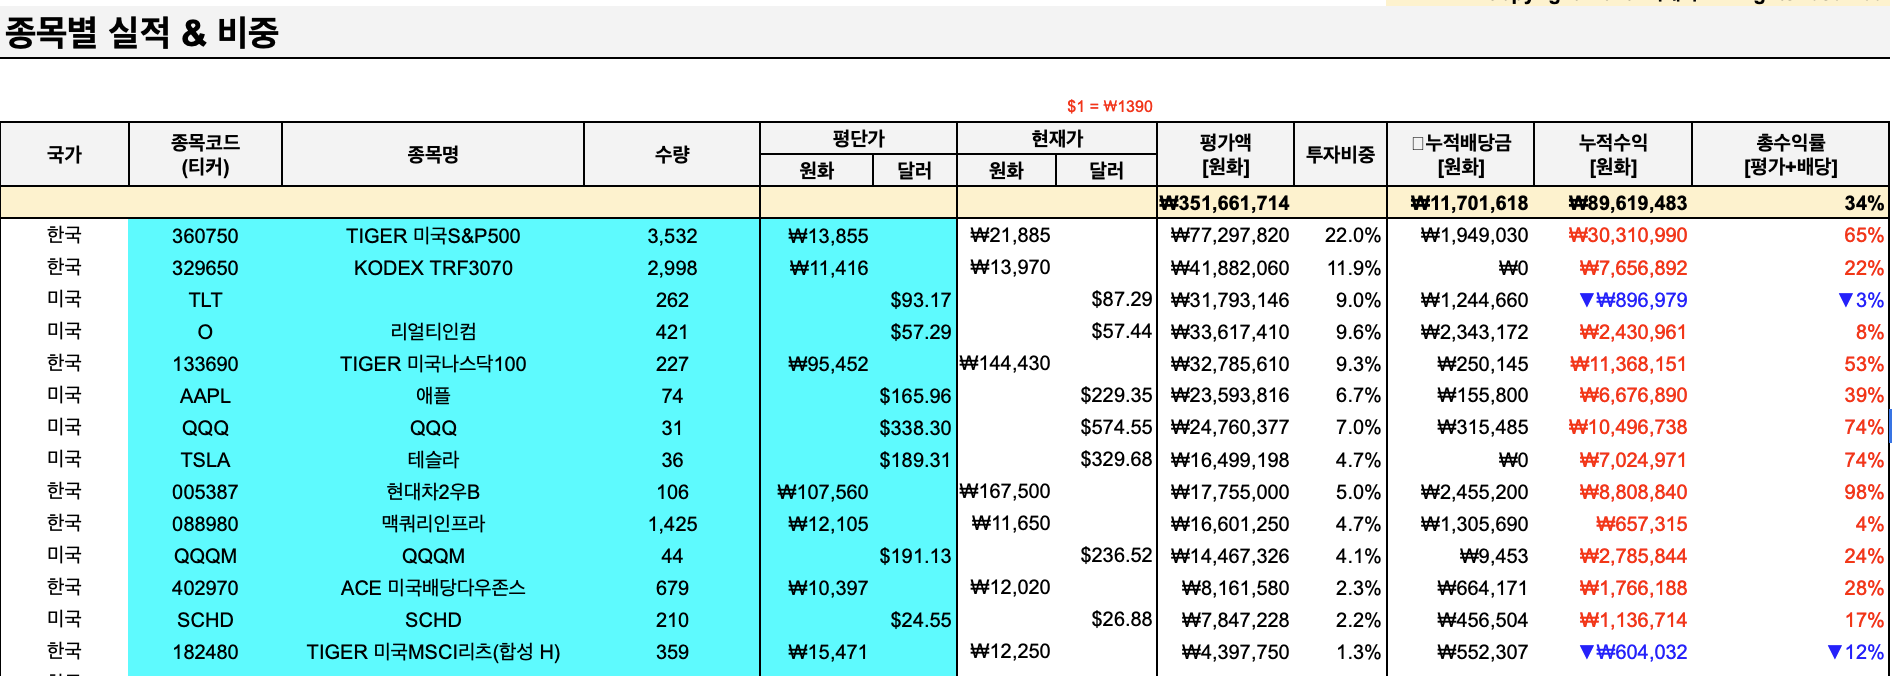Click average price ₩13,855
This screenshot has width=1892, height=676.
tap(828, 236)
